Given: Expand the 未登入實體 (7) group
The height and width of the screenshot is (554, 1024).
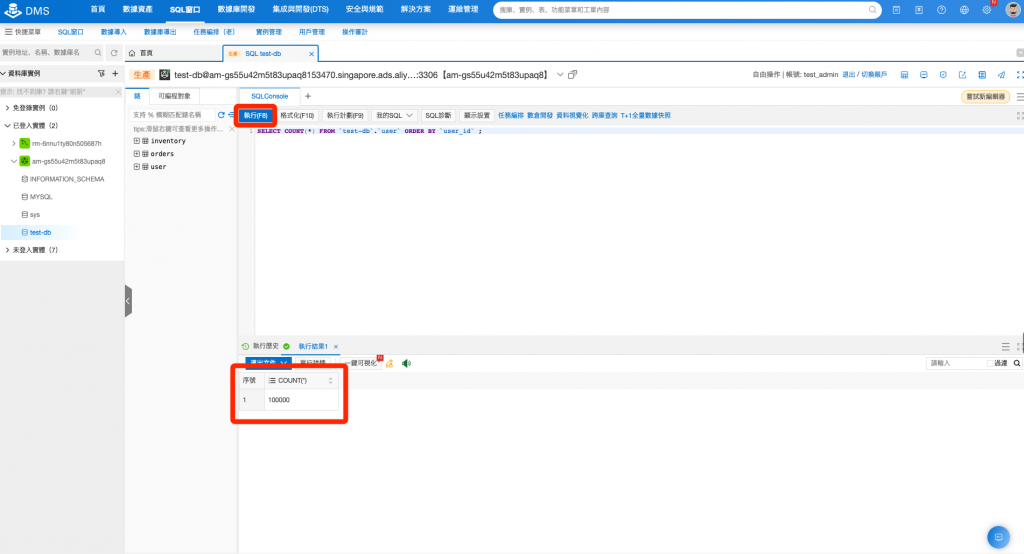Looking at the screenshot, I should [x=7, y=250].
